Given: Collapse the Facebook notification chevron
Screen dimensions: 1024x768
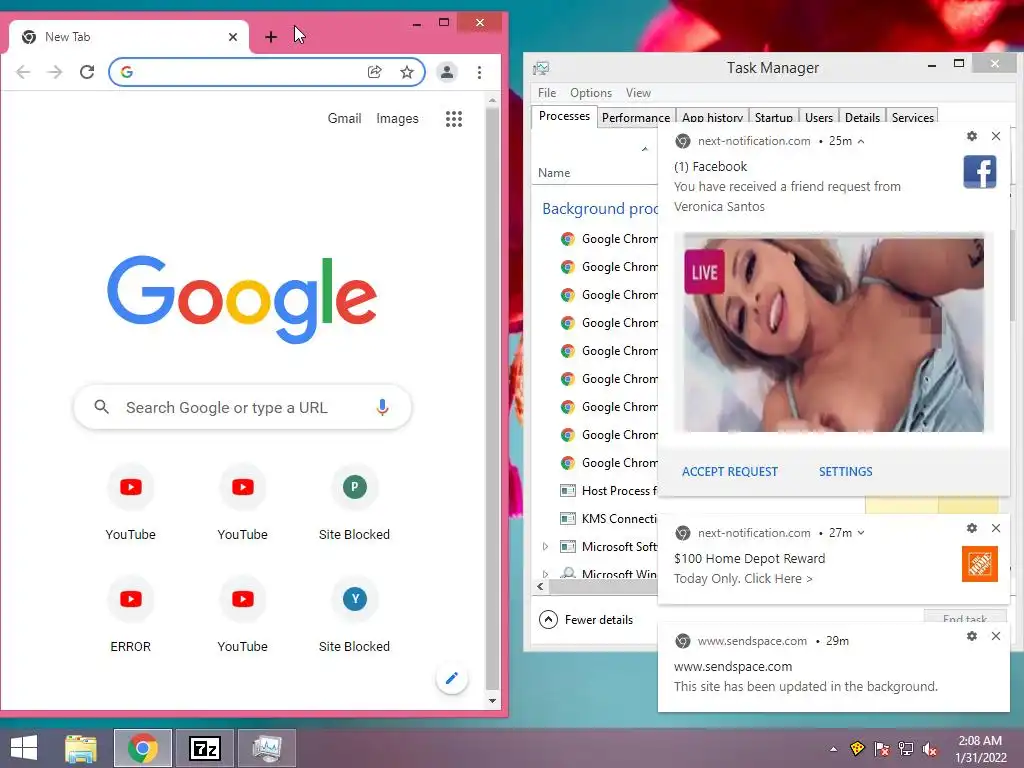Looking at the screenshot, I should (x=861, y=141).
